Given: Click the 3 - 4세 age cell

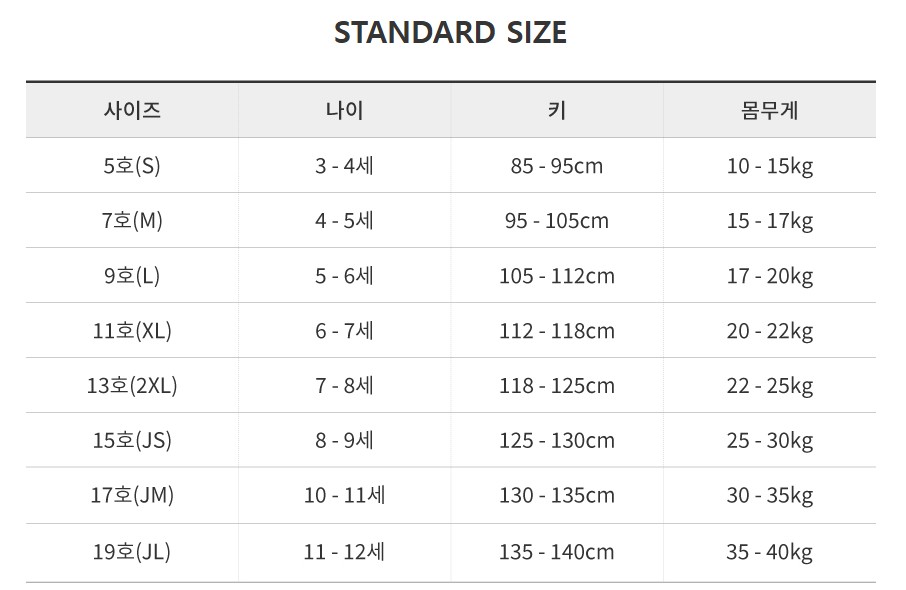Looking at the screenshot, I should pos(344,166).
